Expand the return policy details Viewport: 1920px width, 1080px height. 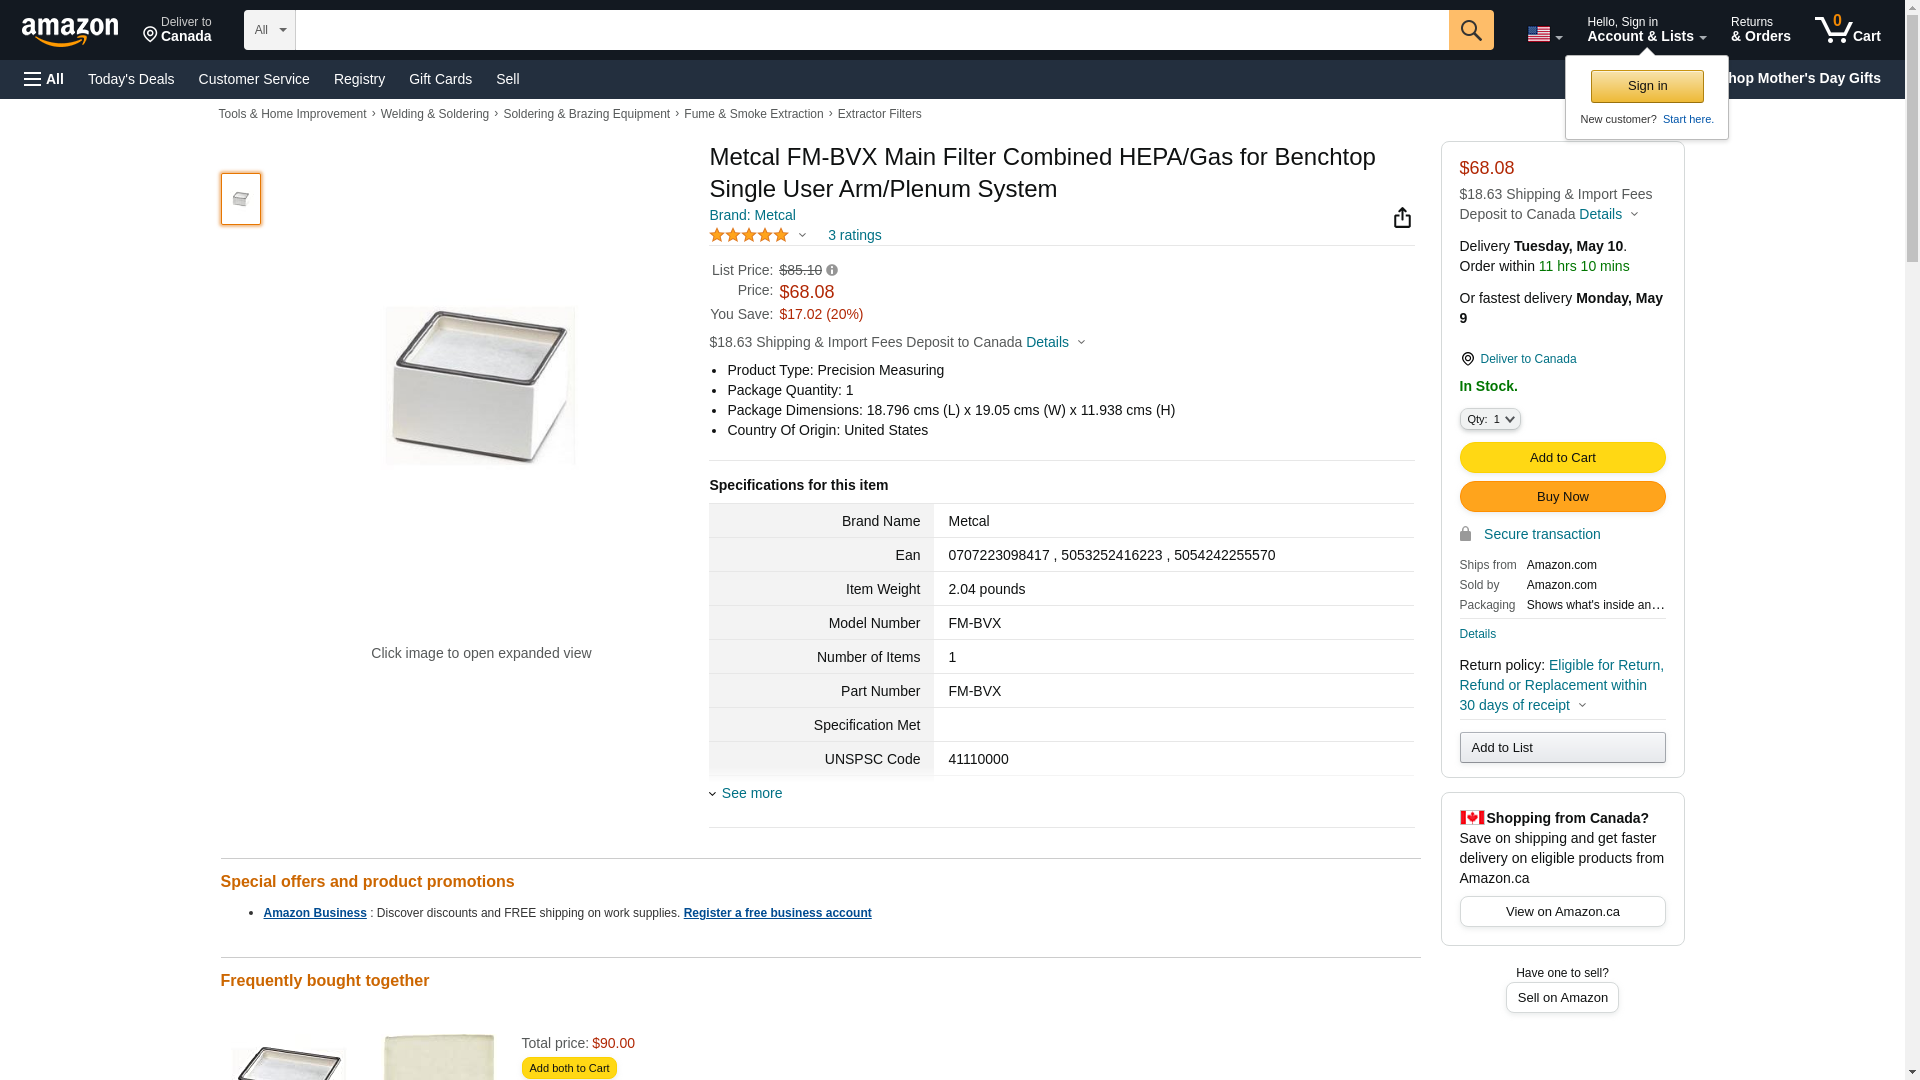(1582, 705)
